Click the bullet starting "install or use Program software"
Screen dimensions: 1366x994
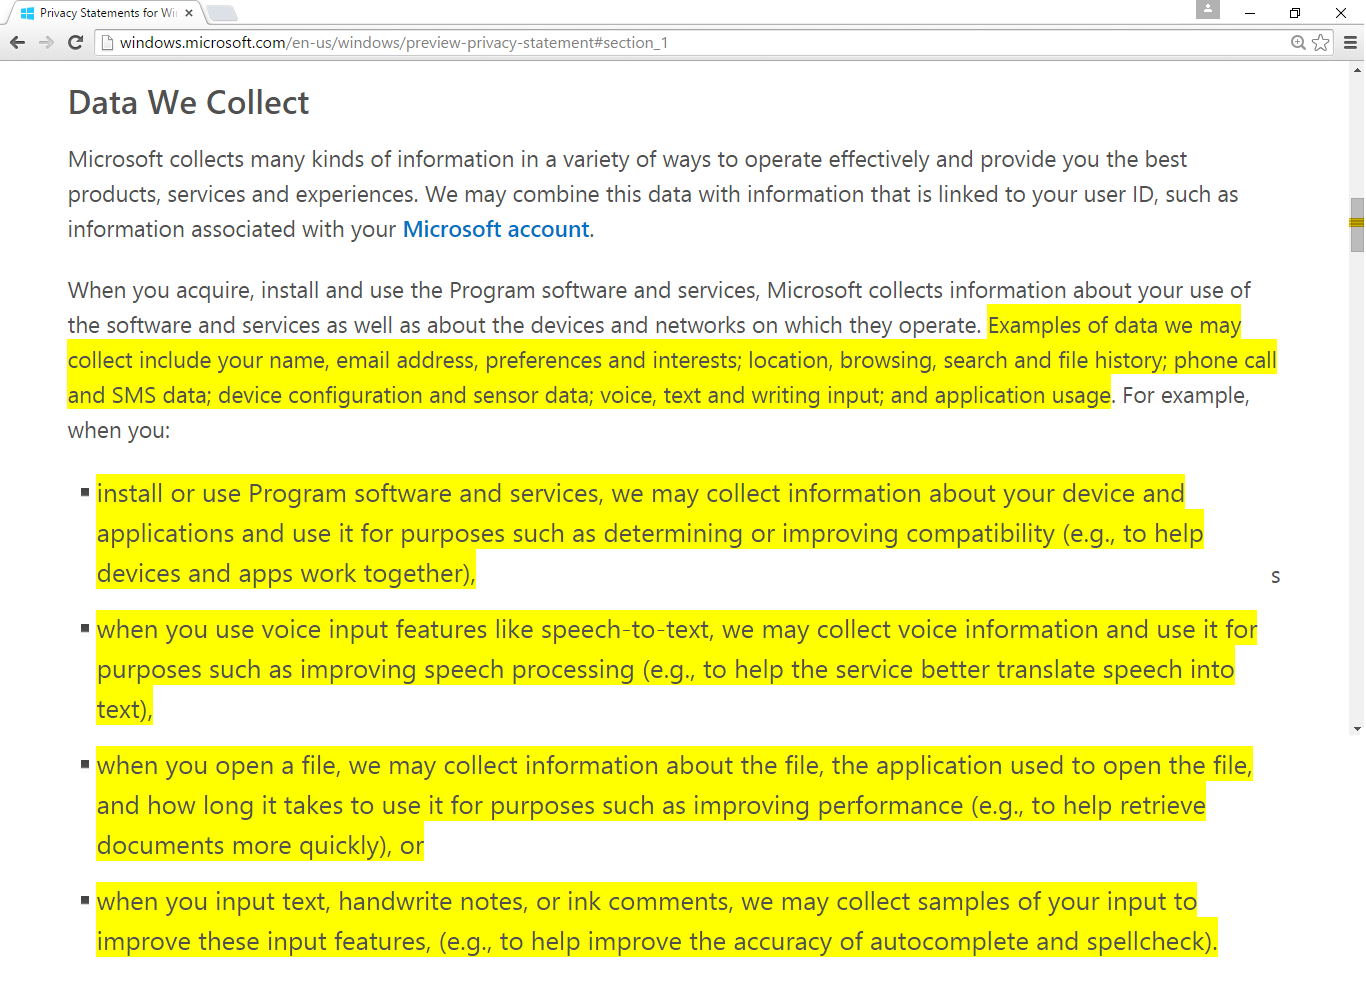(x=650, y=533)
